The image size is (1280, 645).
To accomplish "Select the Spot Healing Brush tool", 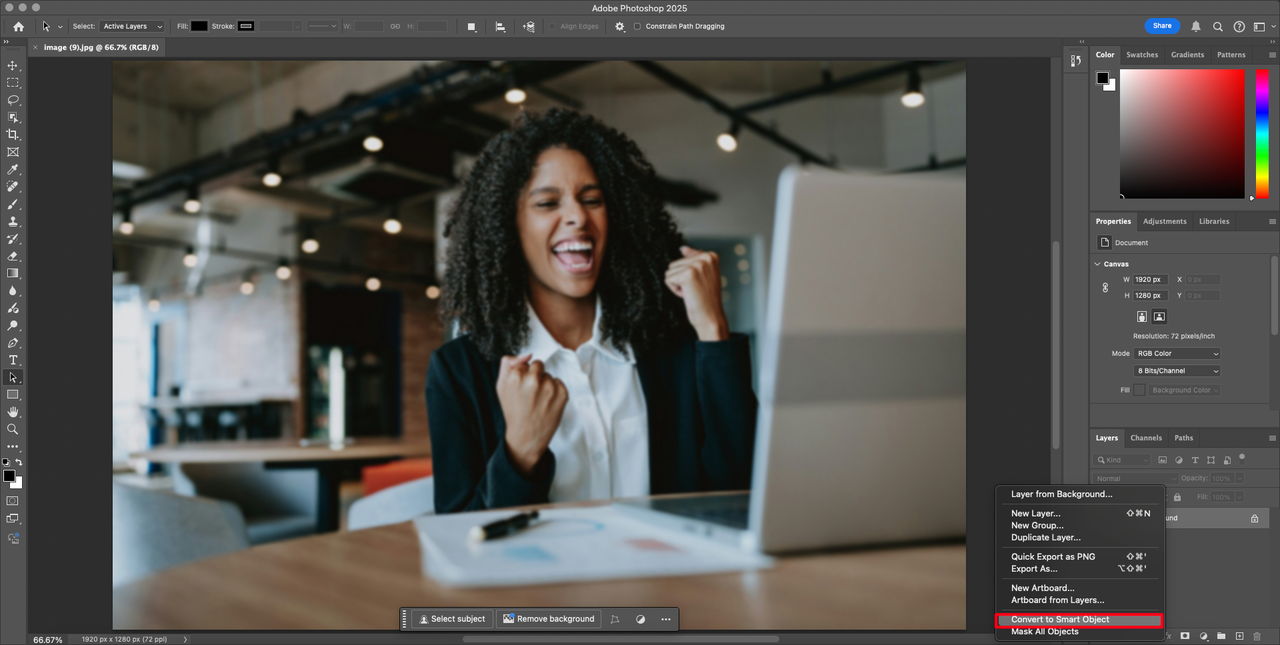I will tap(13, 187).
